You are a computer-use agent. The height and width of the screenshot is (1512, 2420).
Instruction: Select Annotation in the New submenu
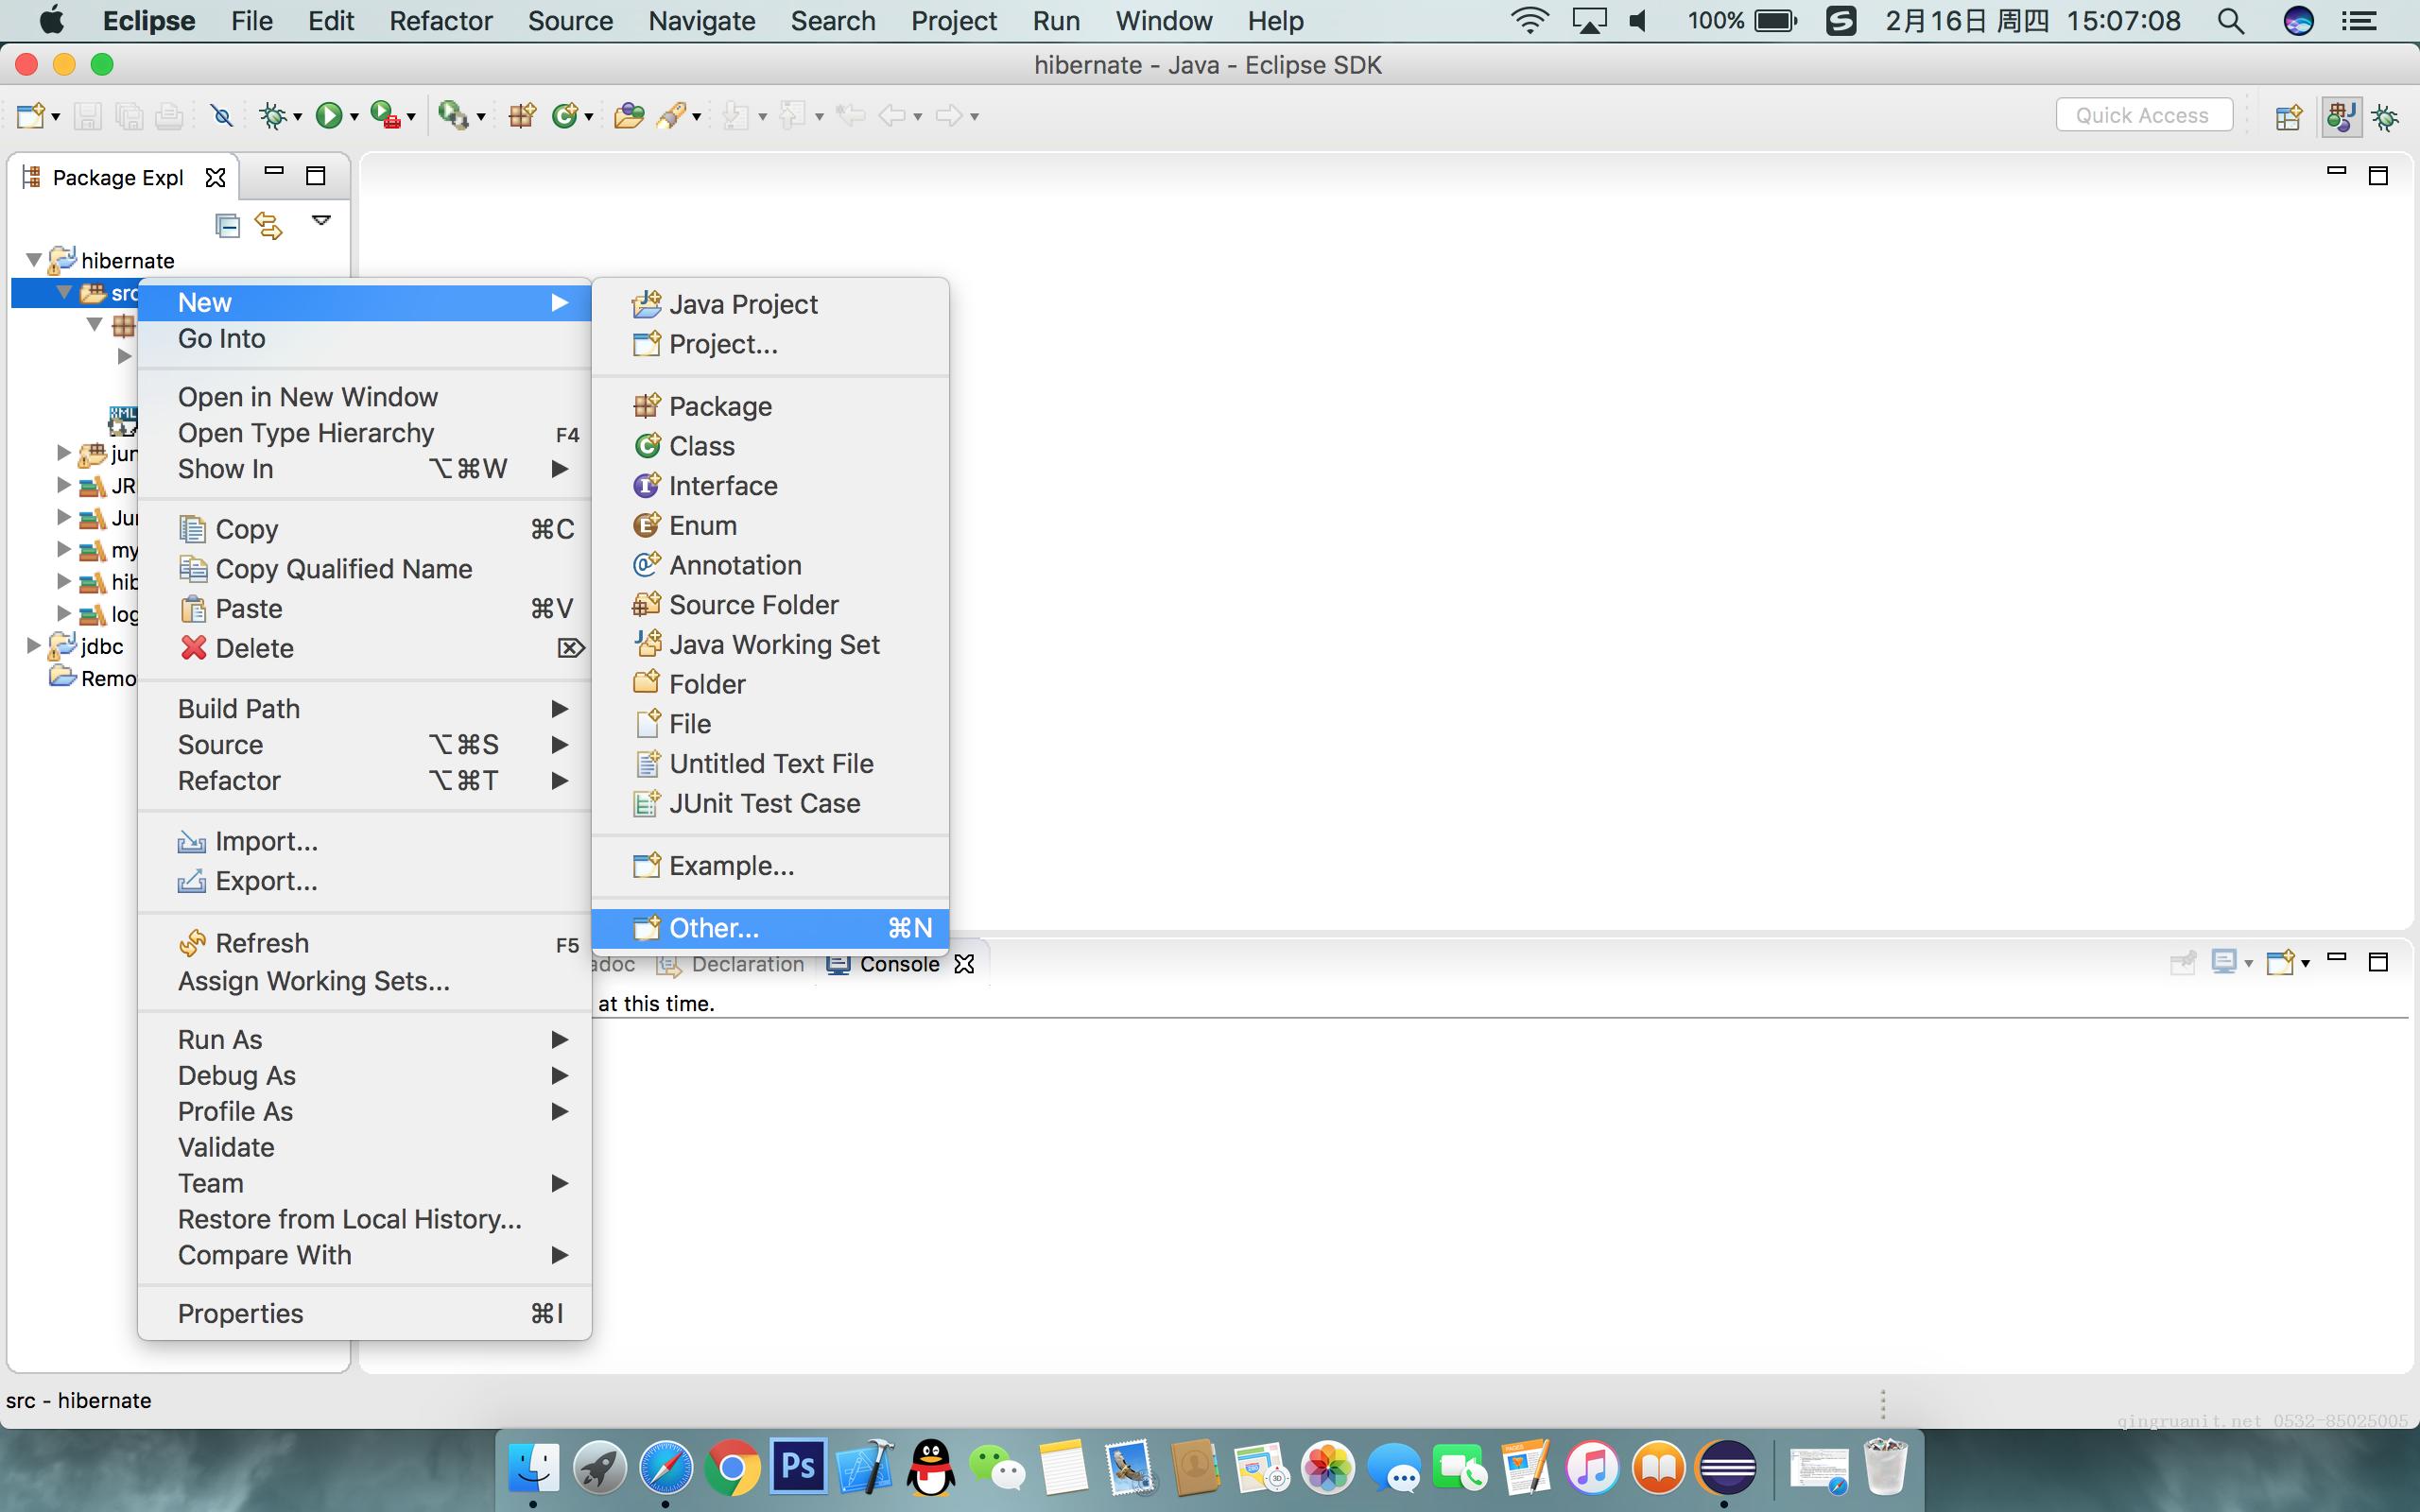point(770,565)
